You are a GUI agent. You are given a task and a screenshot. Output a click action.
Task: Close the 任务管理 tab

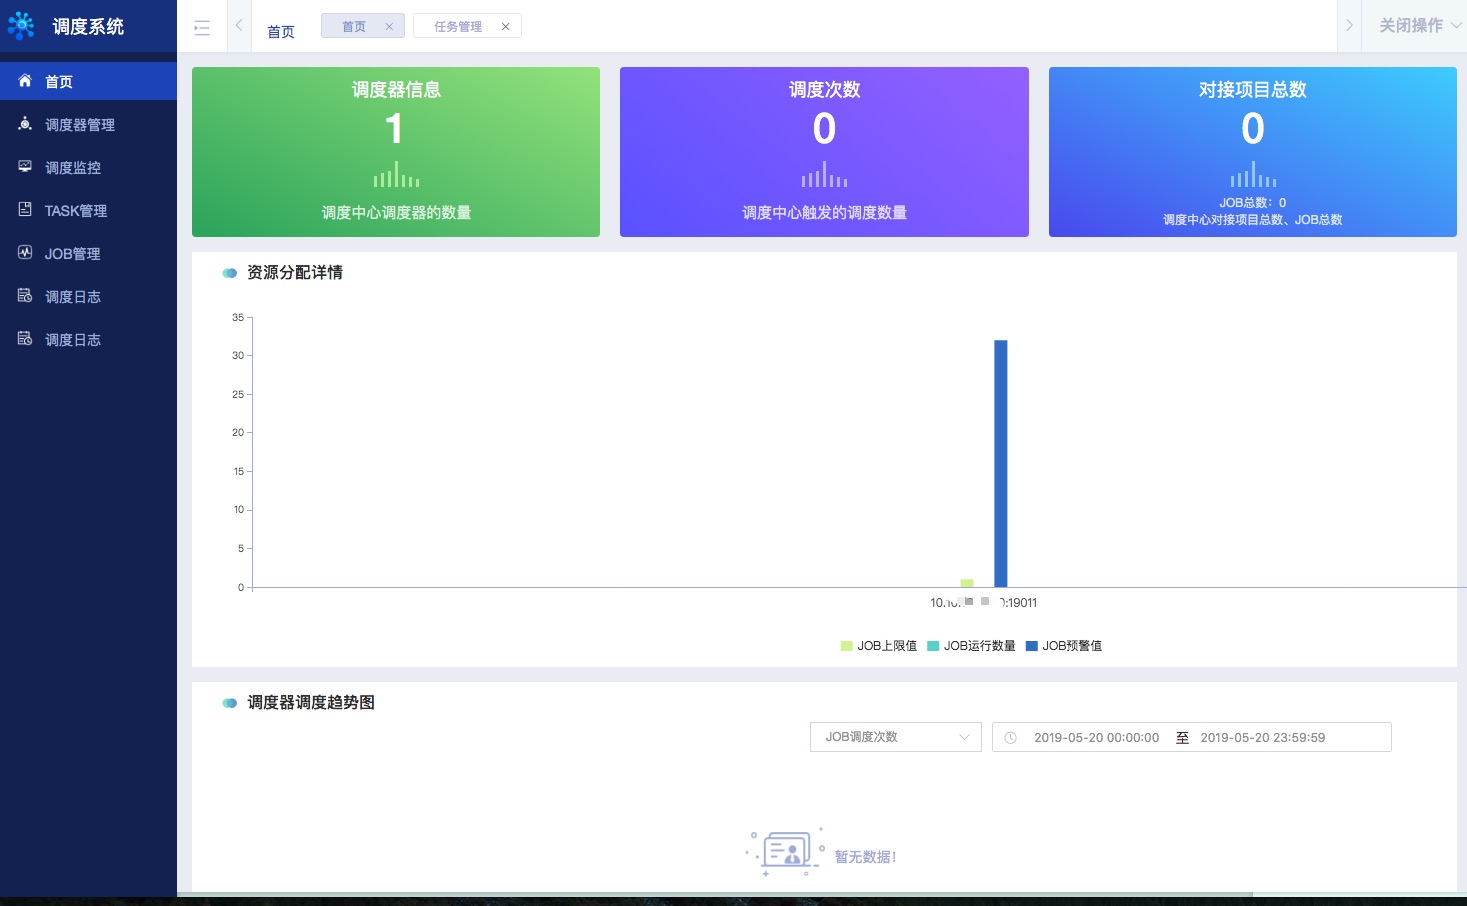coord(505,25)
